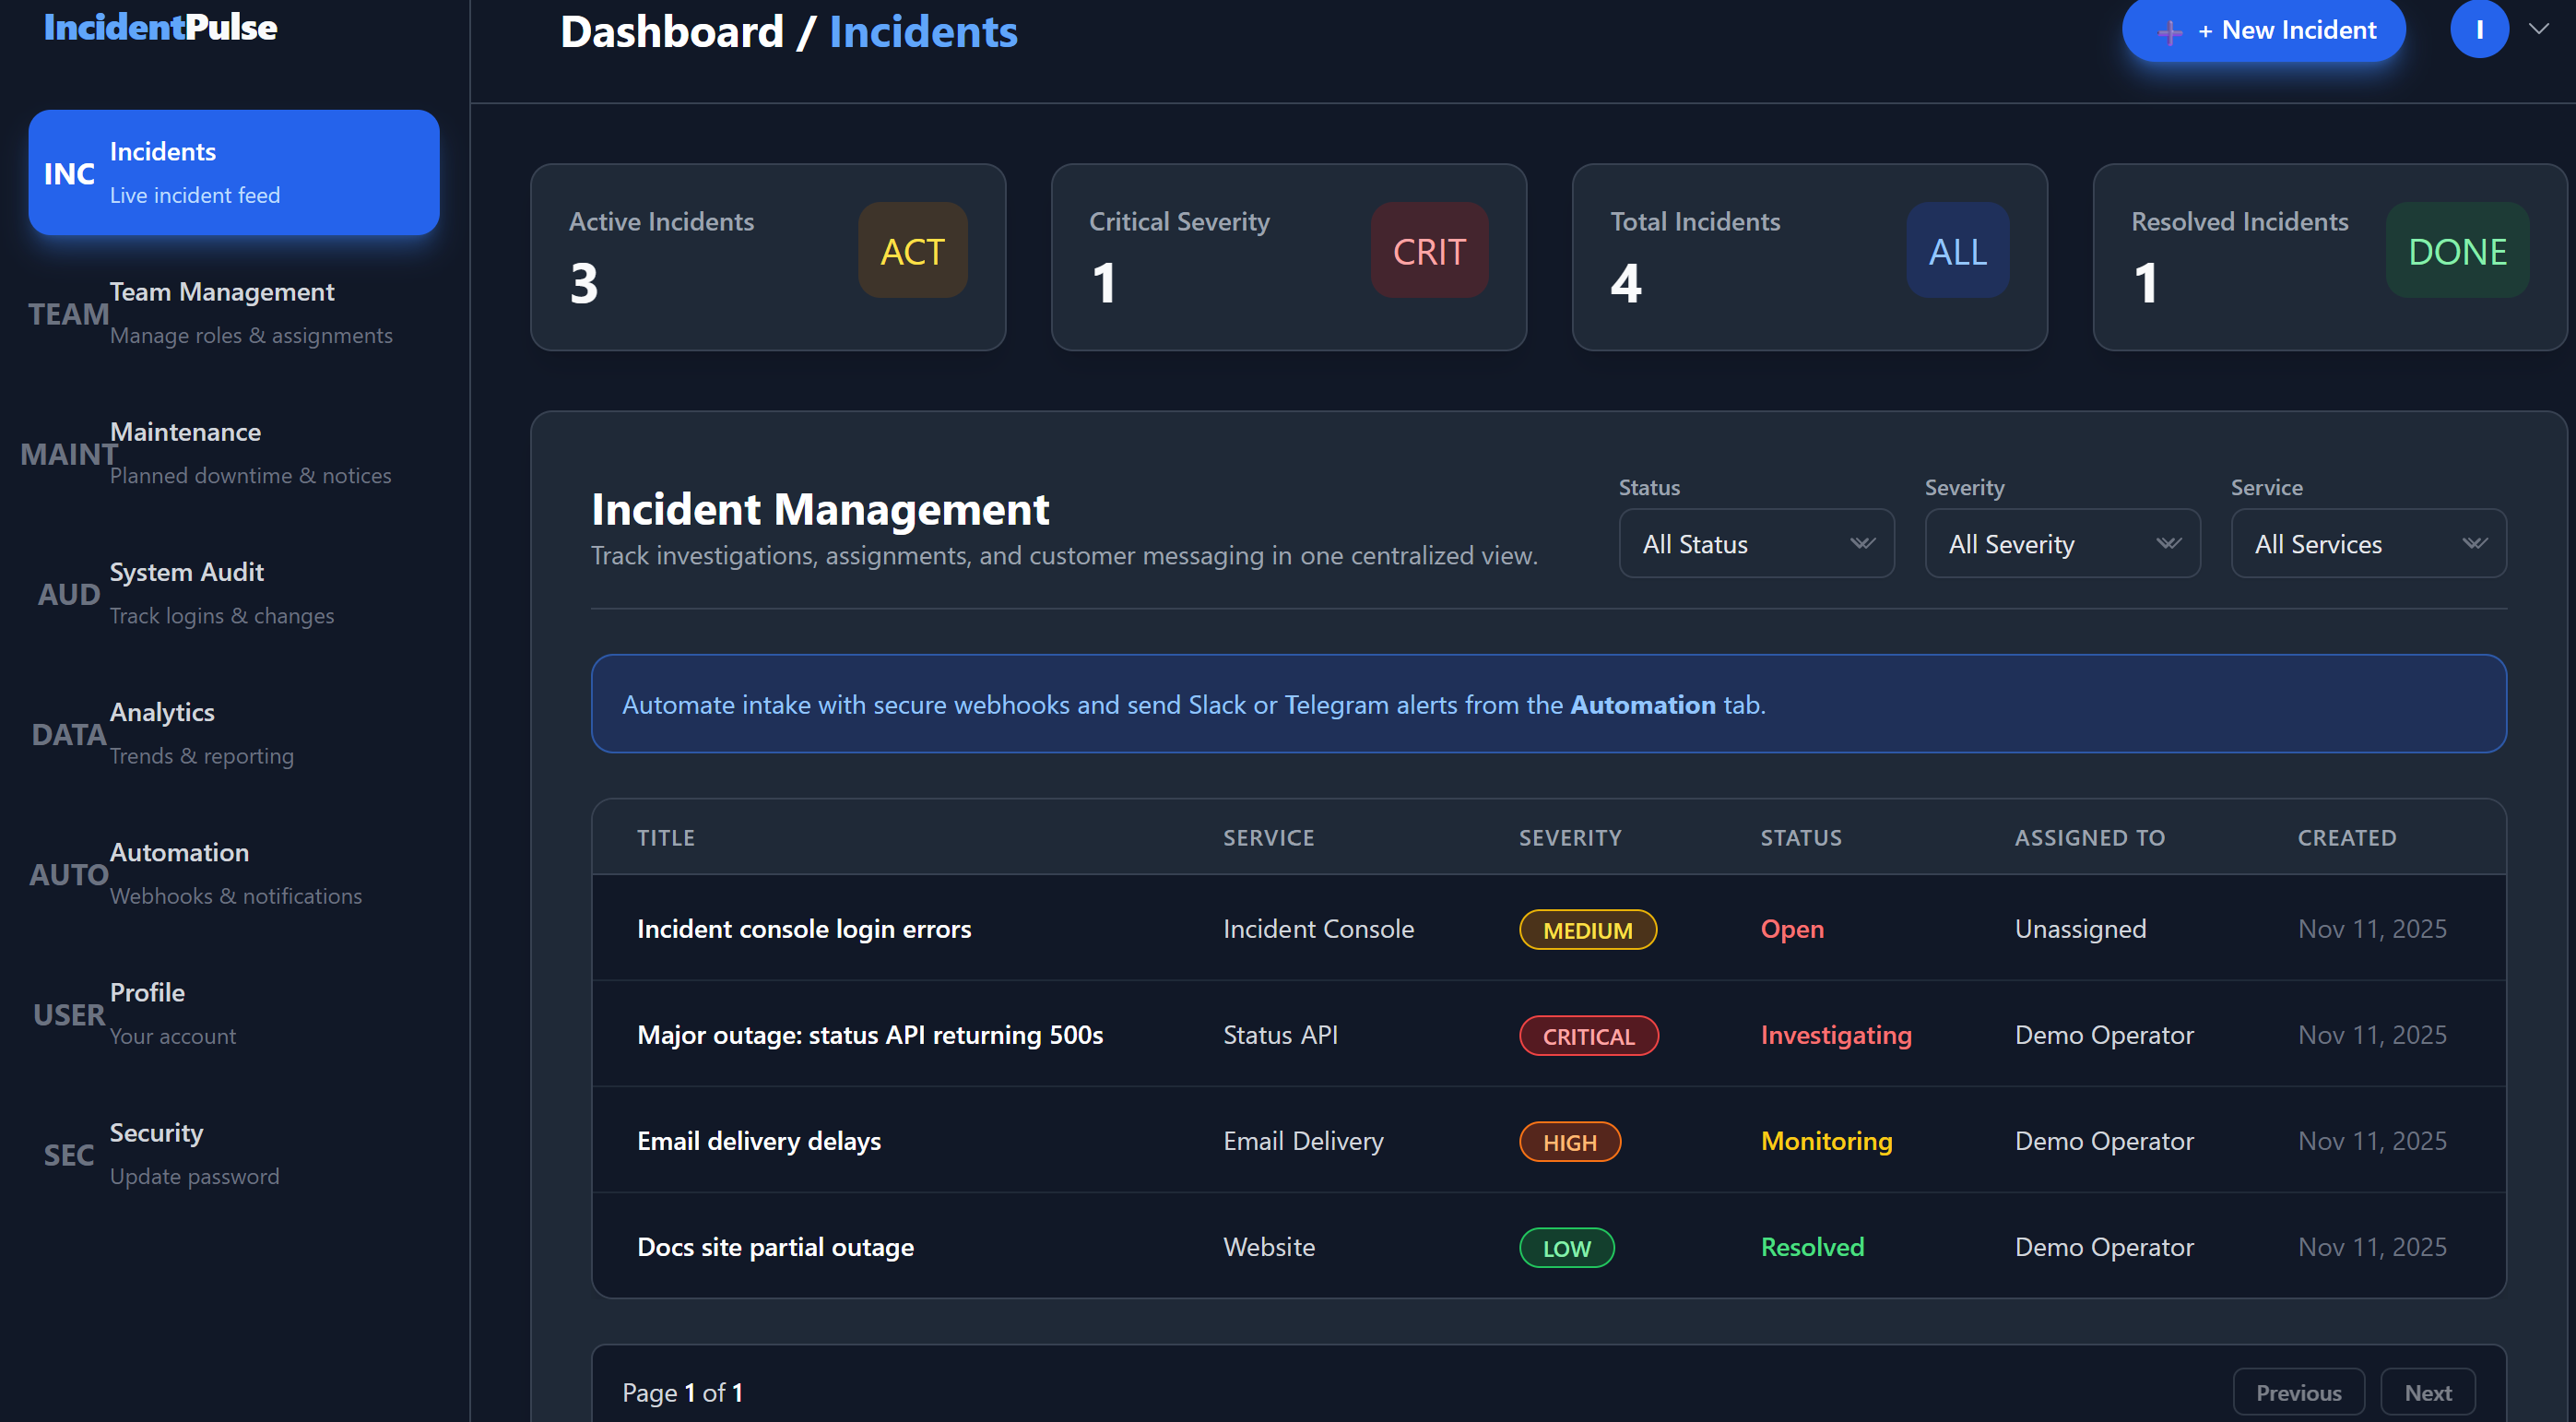
Task: Click the ACT badge on Active Incidents card
Action: pos(911,250)
